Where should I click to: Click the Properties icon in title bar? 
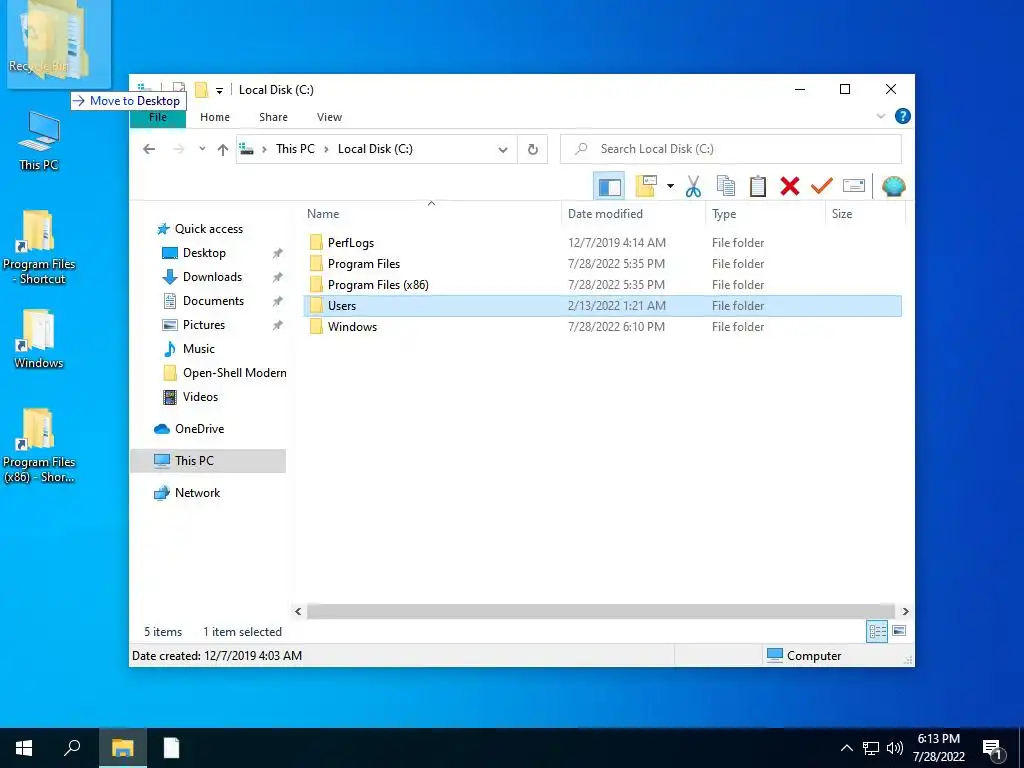(178, 89)
